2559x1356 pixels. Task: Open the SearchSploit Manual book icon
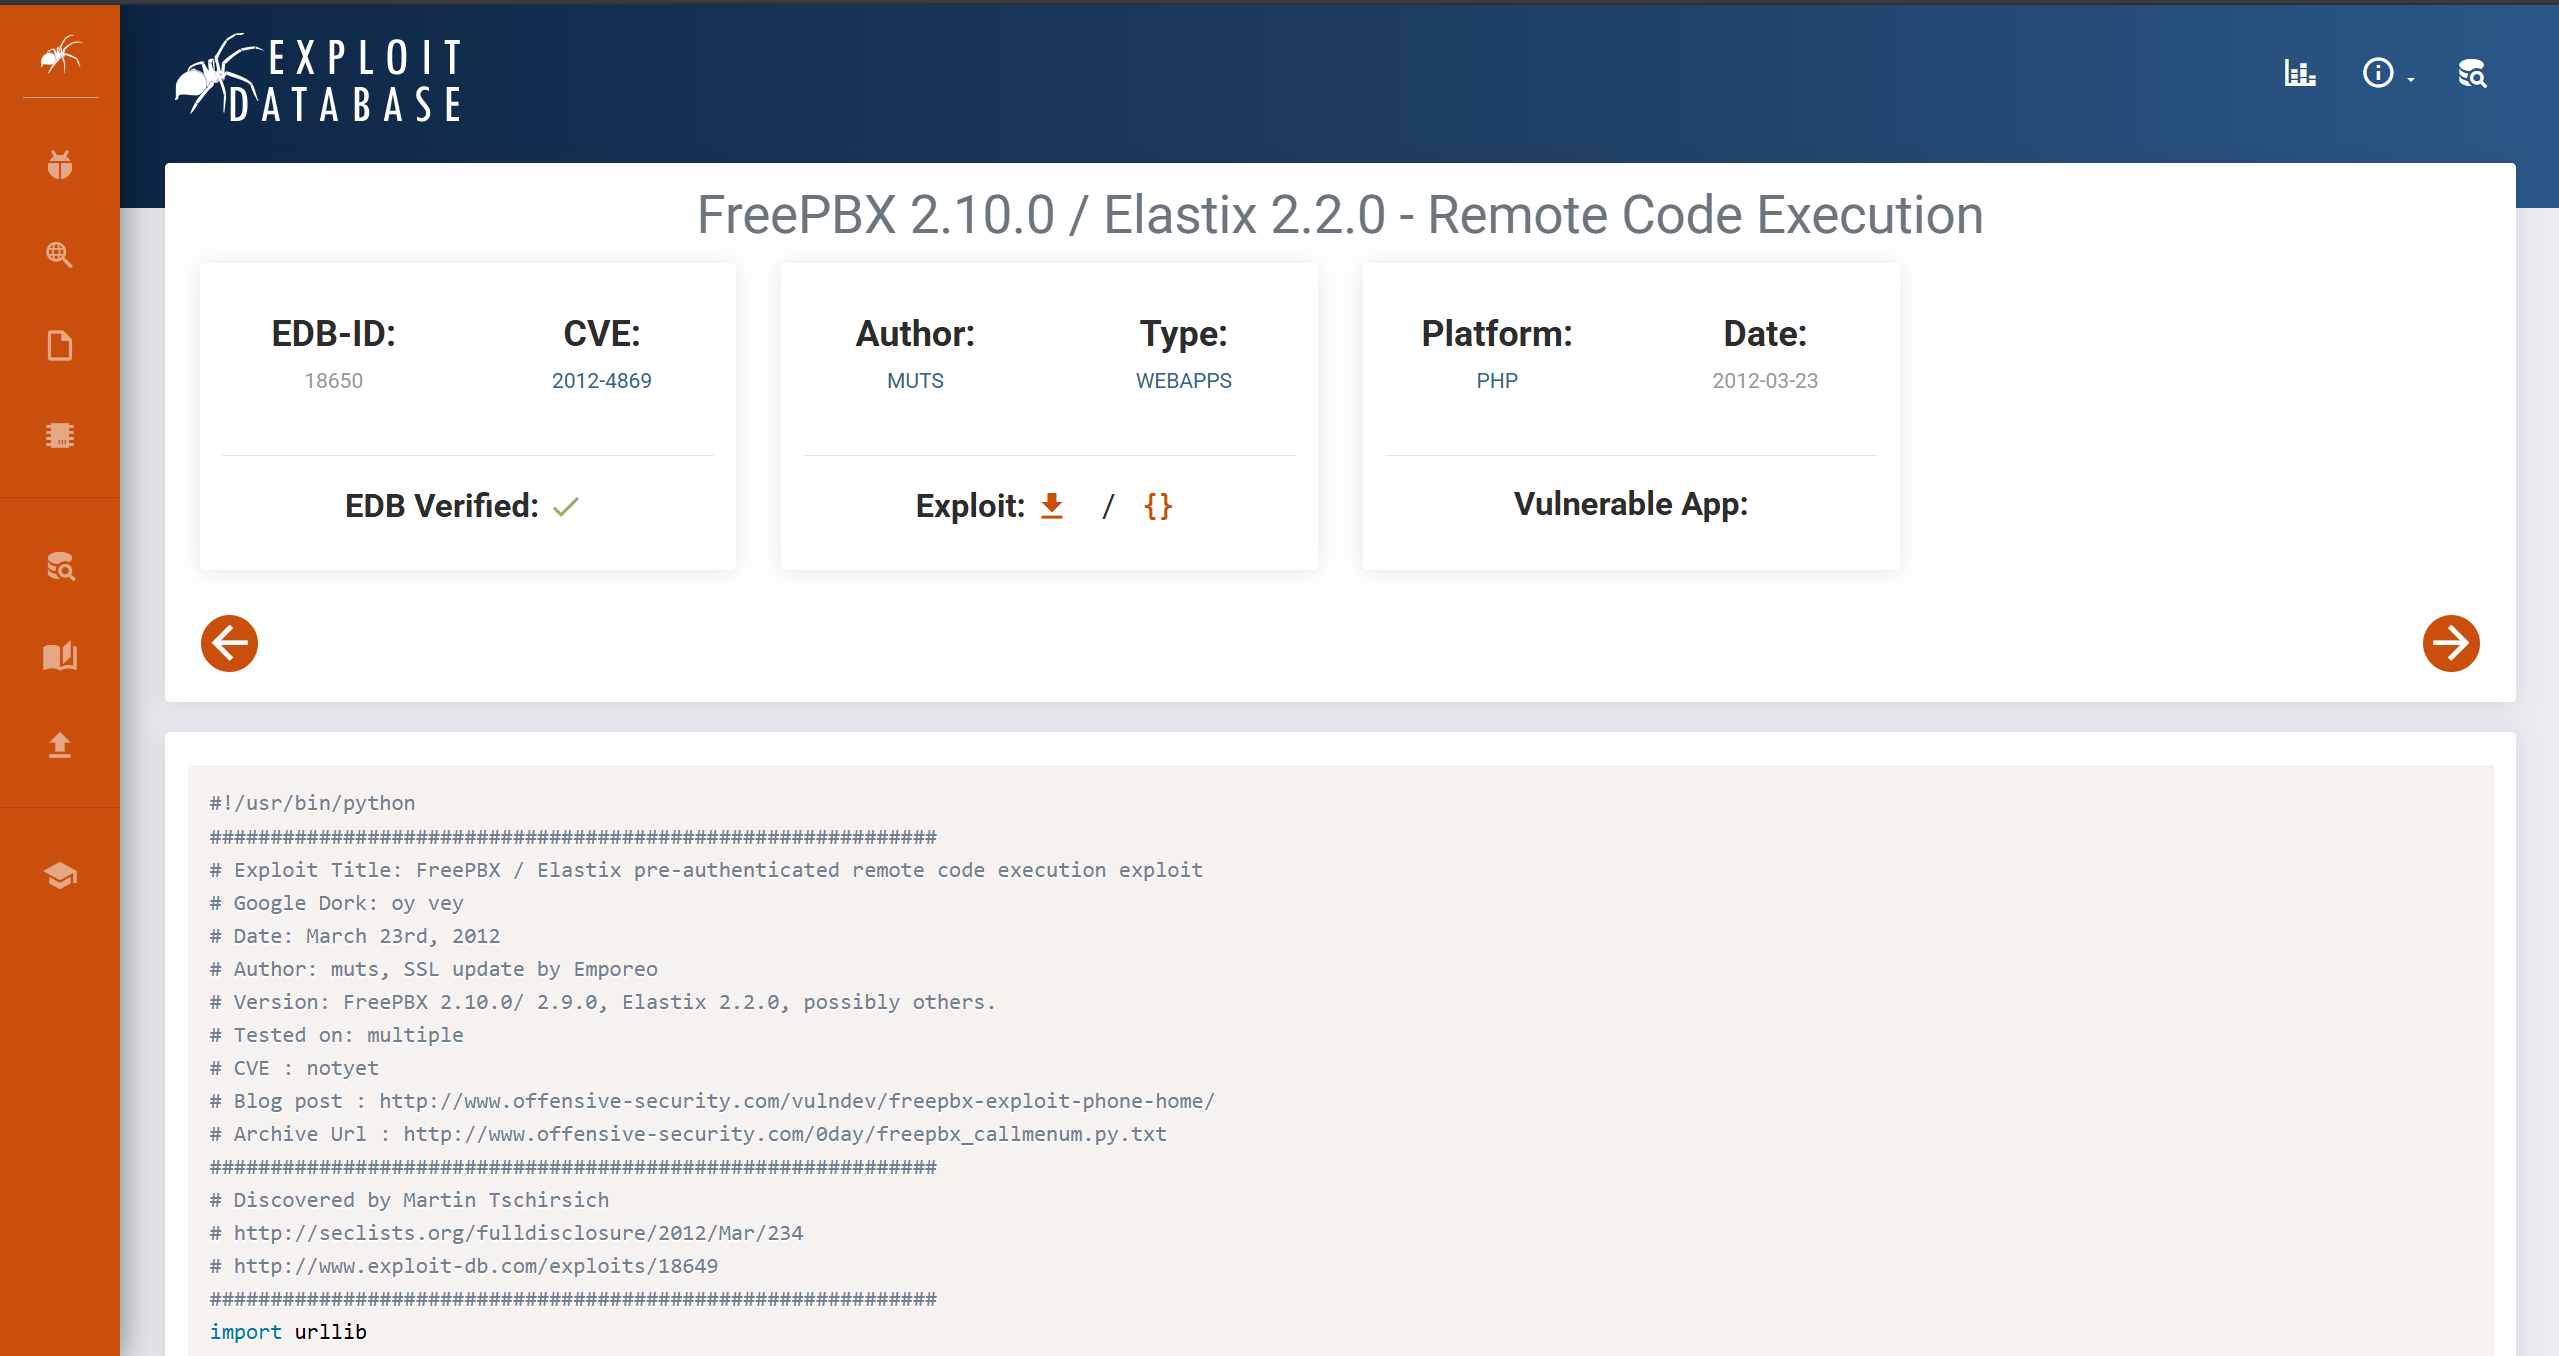(60, 656)
